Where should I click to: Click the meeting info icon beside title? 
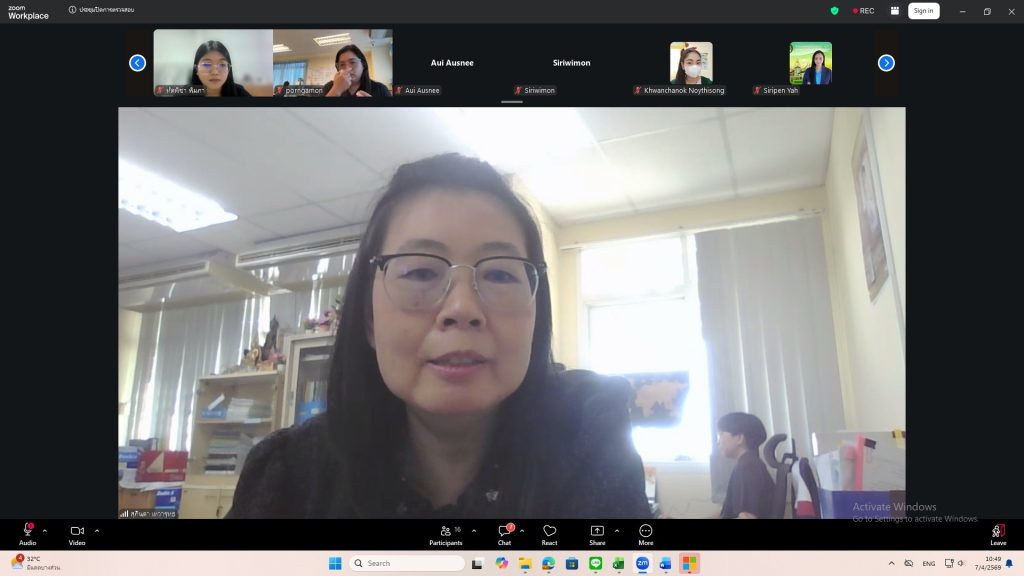(x=73, y=10)
